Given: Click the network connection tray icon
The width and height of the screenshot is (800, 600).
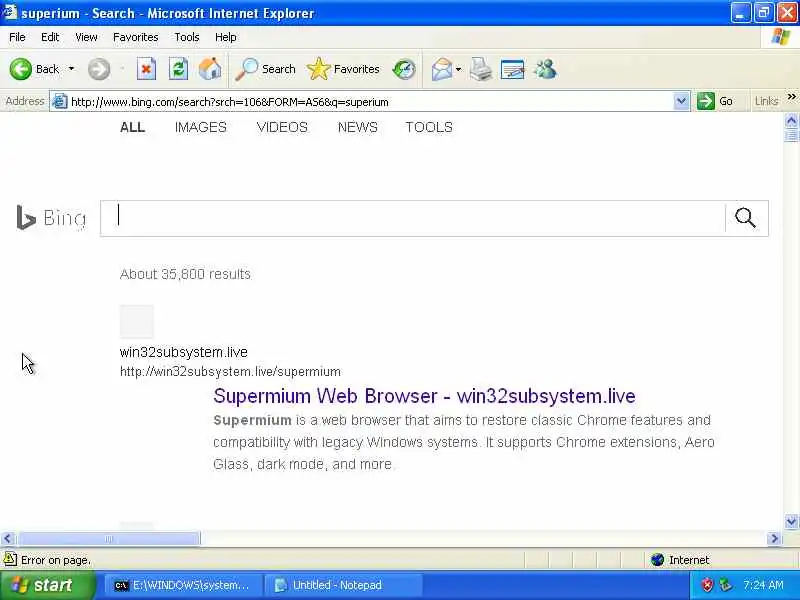Looking at the screenshot, I should [726, 585].
